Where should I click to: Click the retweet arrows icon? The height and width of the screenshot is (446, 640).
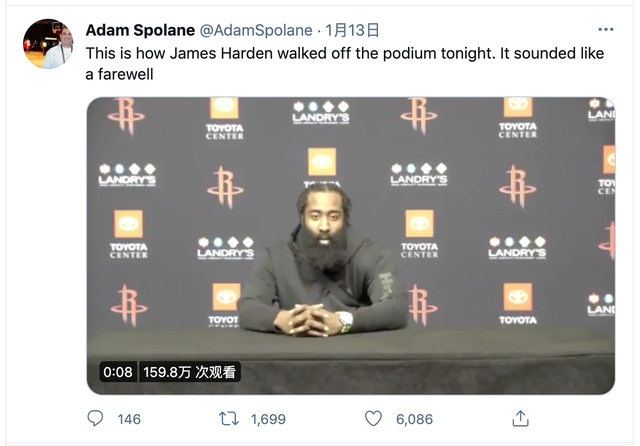(x=229, y=419)
